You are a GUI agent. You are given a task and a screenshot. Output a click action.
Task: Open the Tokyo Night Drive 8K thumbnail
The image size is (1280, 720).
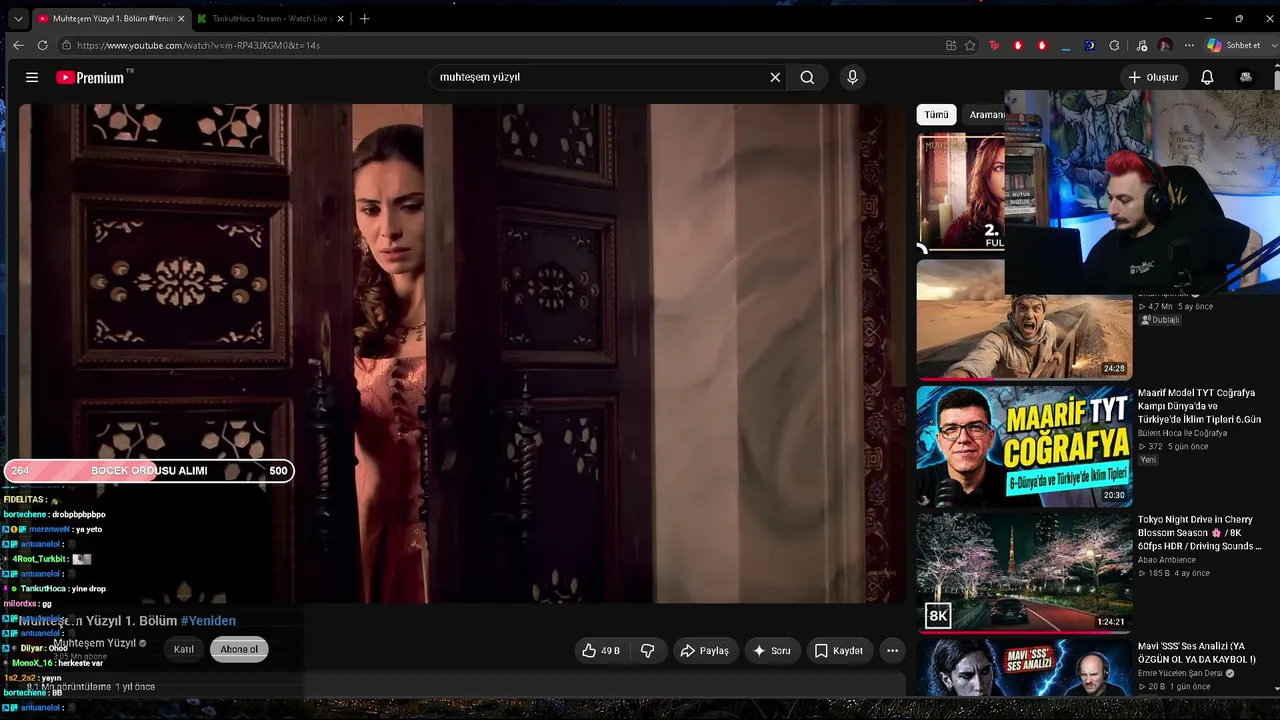1024,573
